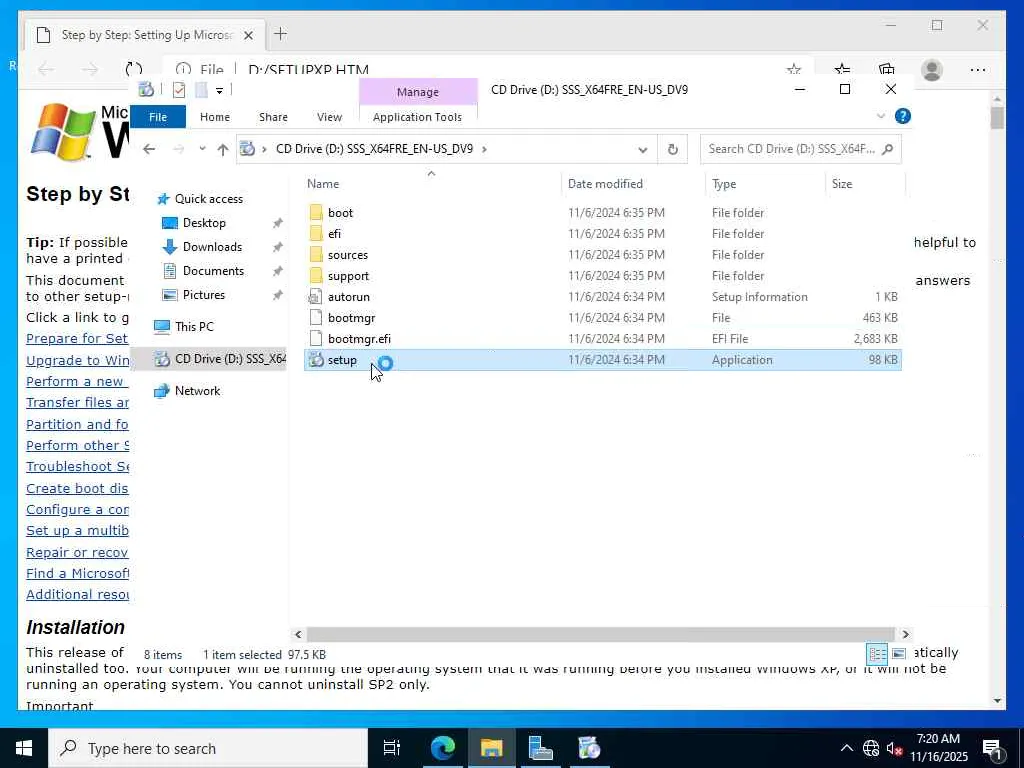Viewport: 1024px width, 768px height.
Task: Click the browser tab Step by Step
Action: coord(145,35)
